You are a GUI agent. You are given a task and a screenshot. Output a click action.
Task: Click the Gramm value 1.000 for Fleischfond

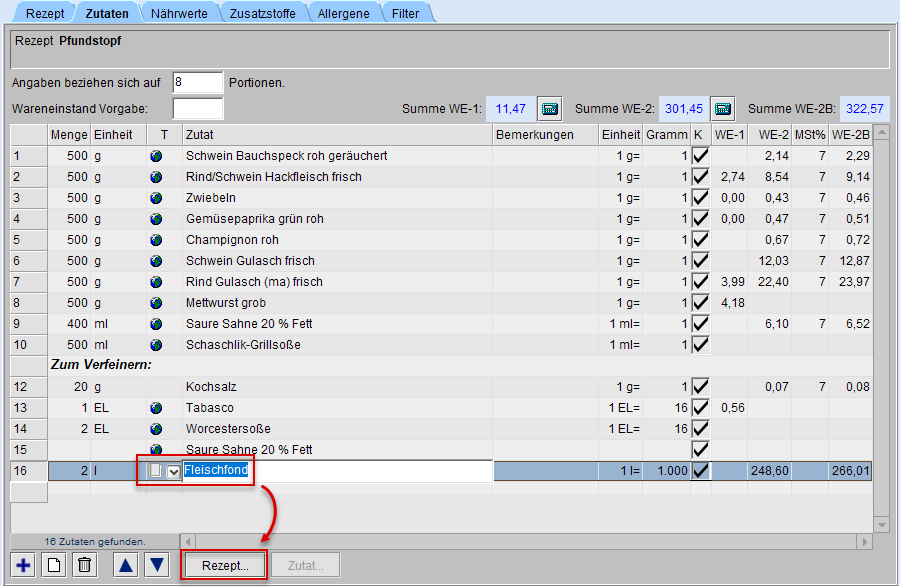(x=666, y=471)
